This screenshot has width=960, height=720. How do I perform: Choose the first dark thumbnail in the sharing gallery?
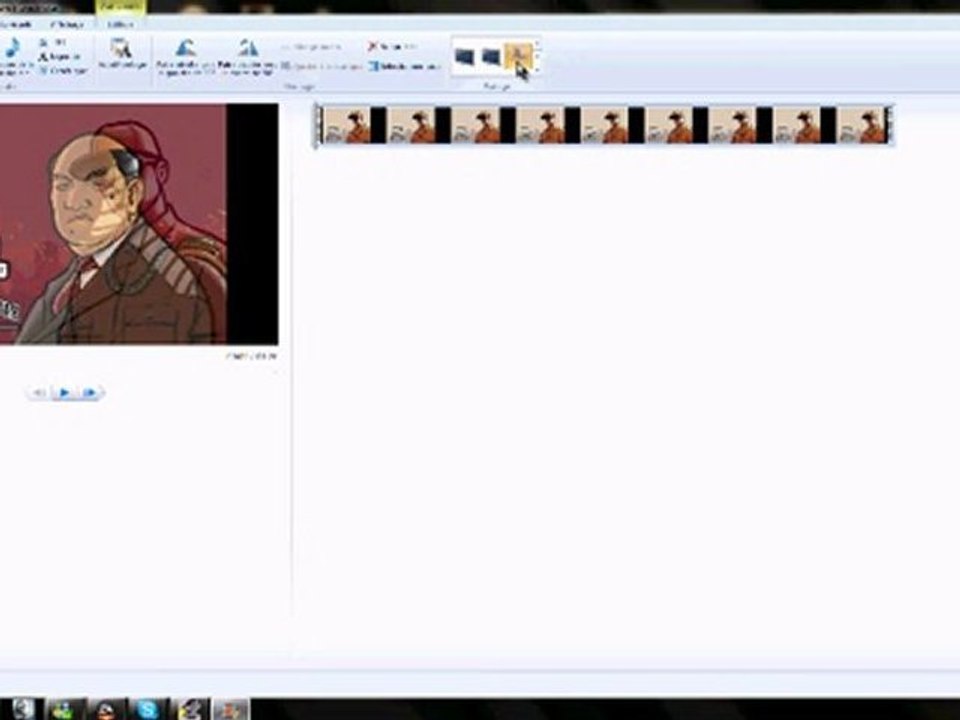(x=464, y=57)
